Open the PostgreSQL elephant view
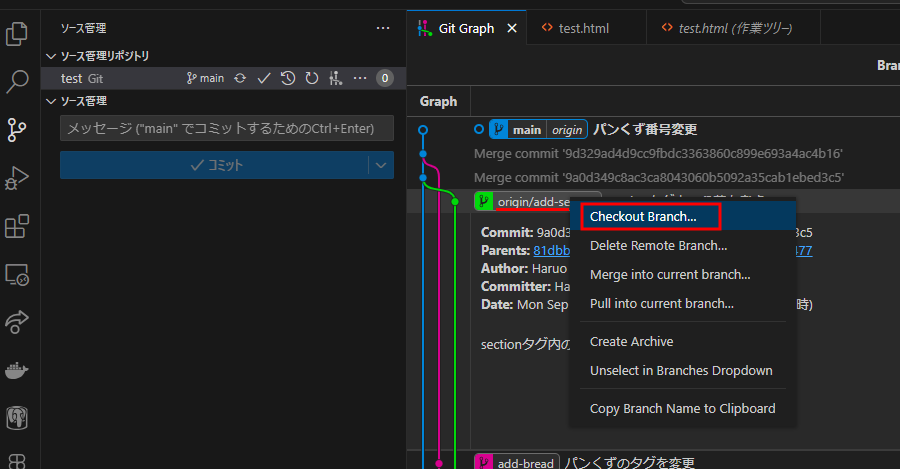This screenshot has height=469, width=900. pyautogui.click(x=17, y=418)
